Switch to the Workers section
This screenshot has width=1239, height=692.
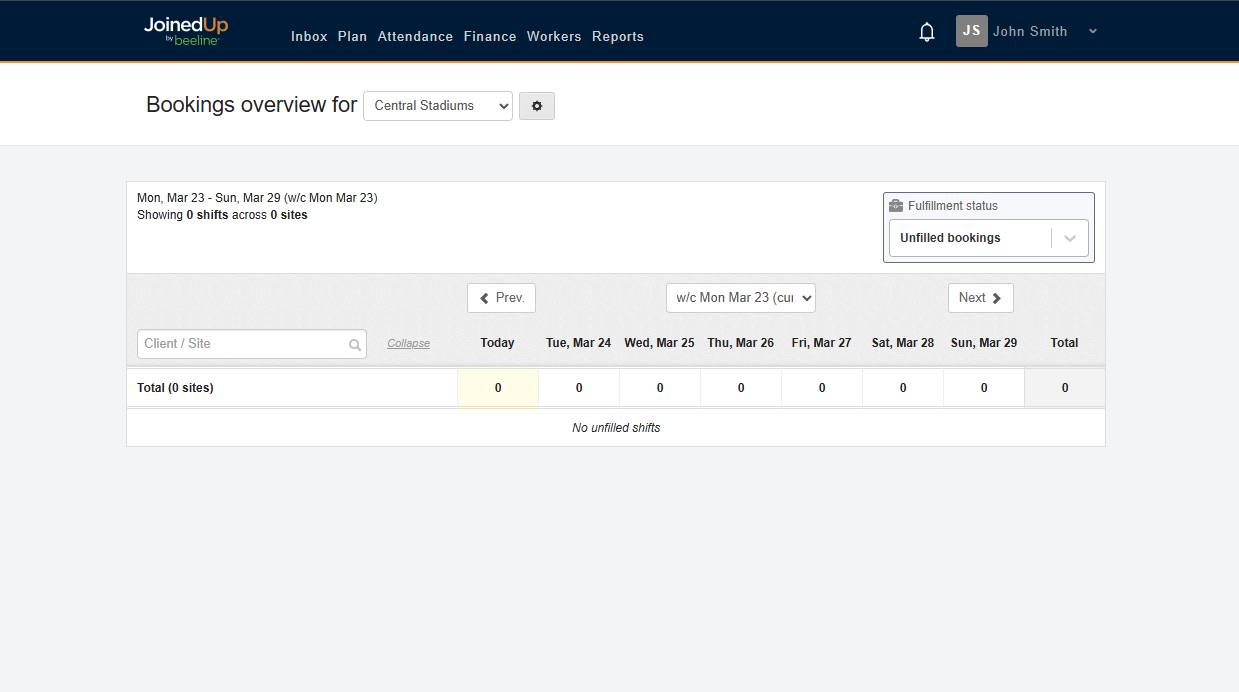pyautogui.click(x=554, y=36)
